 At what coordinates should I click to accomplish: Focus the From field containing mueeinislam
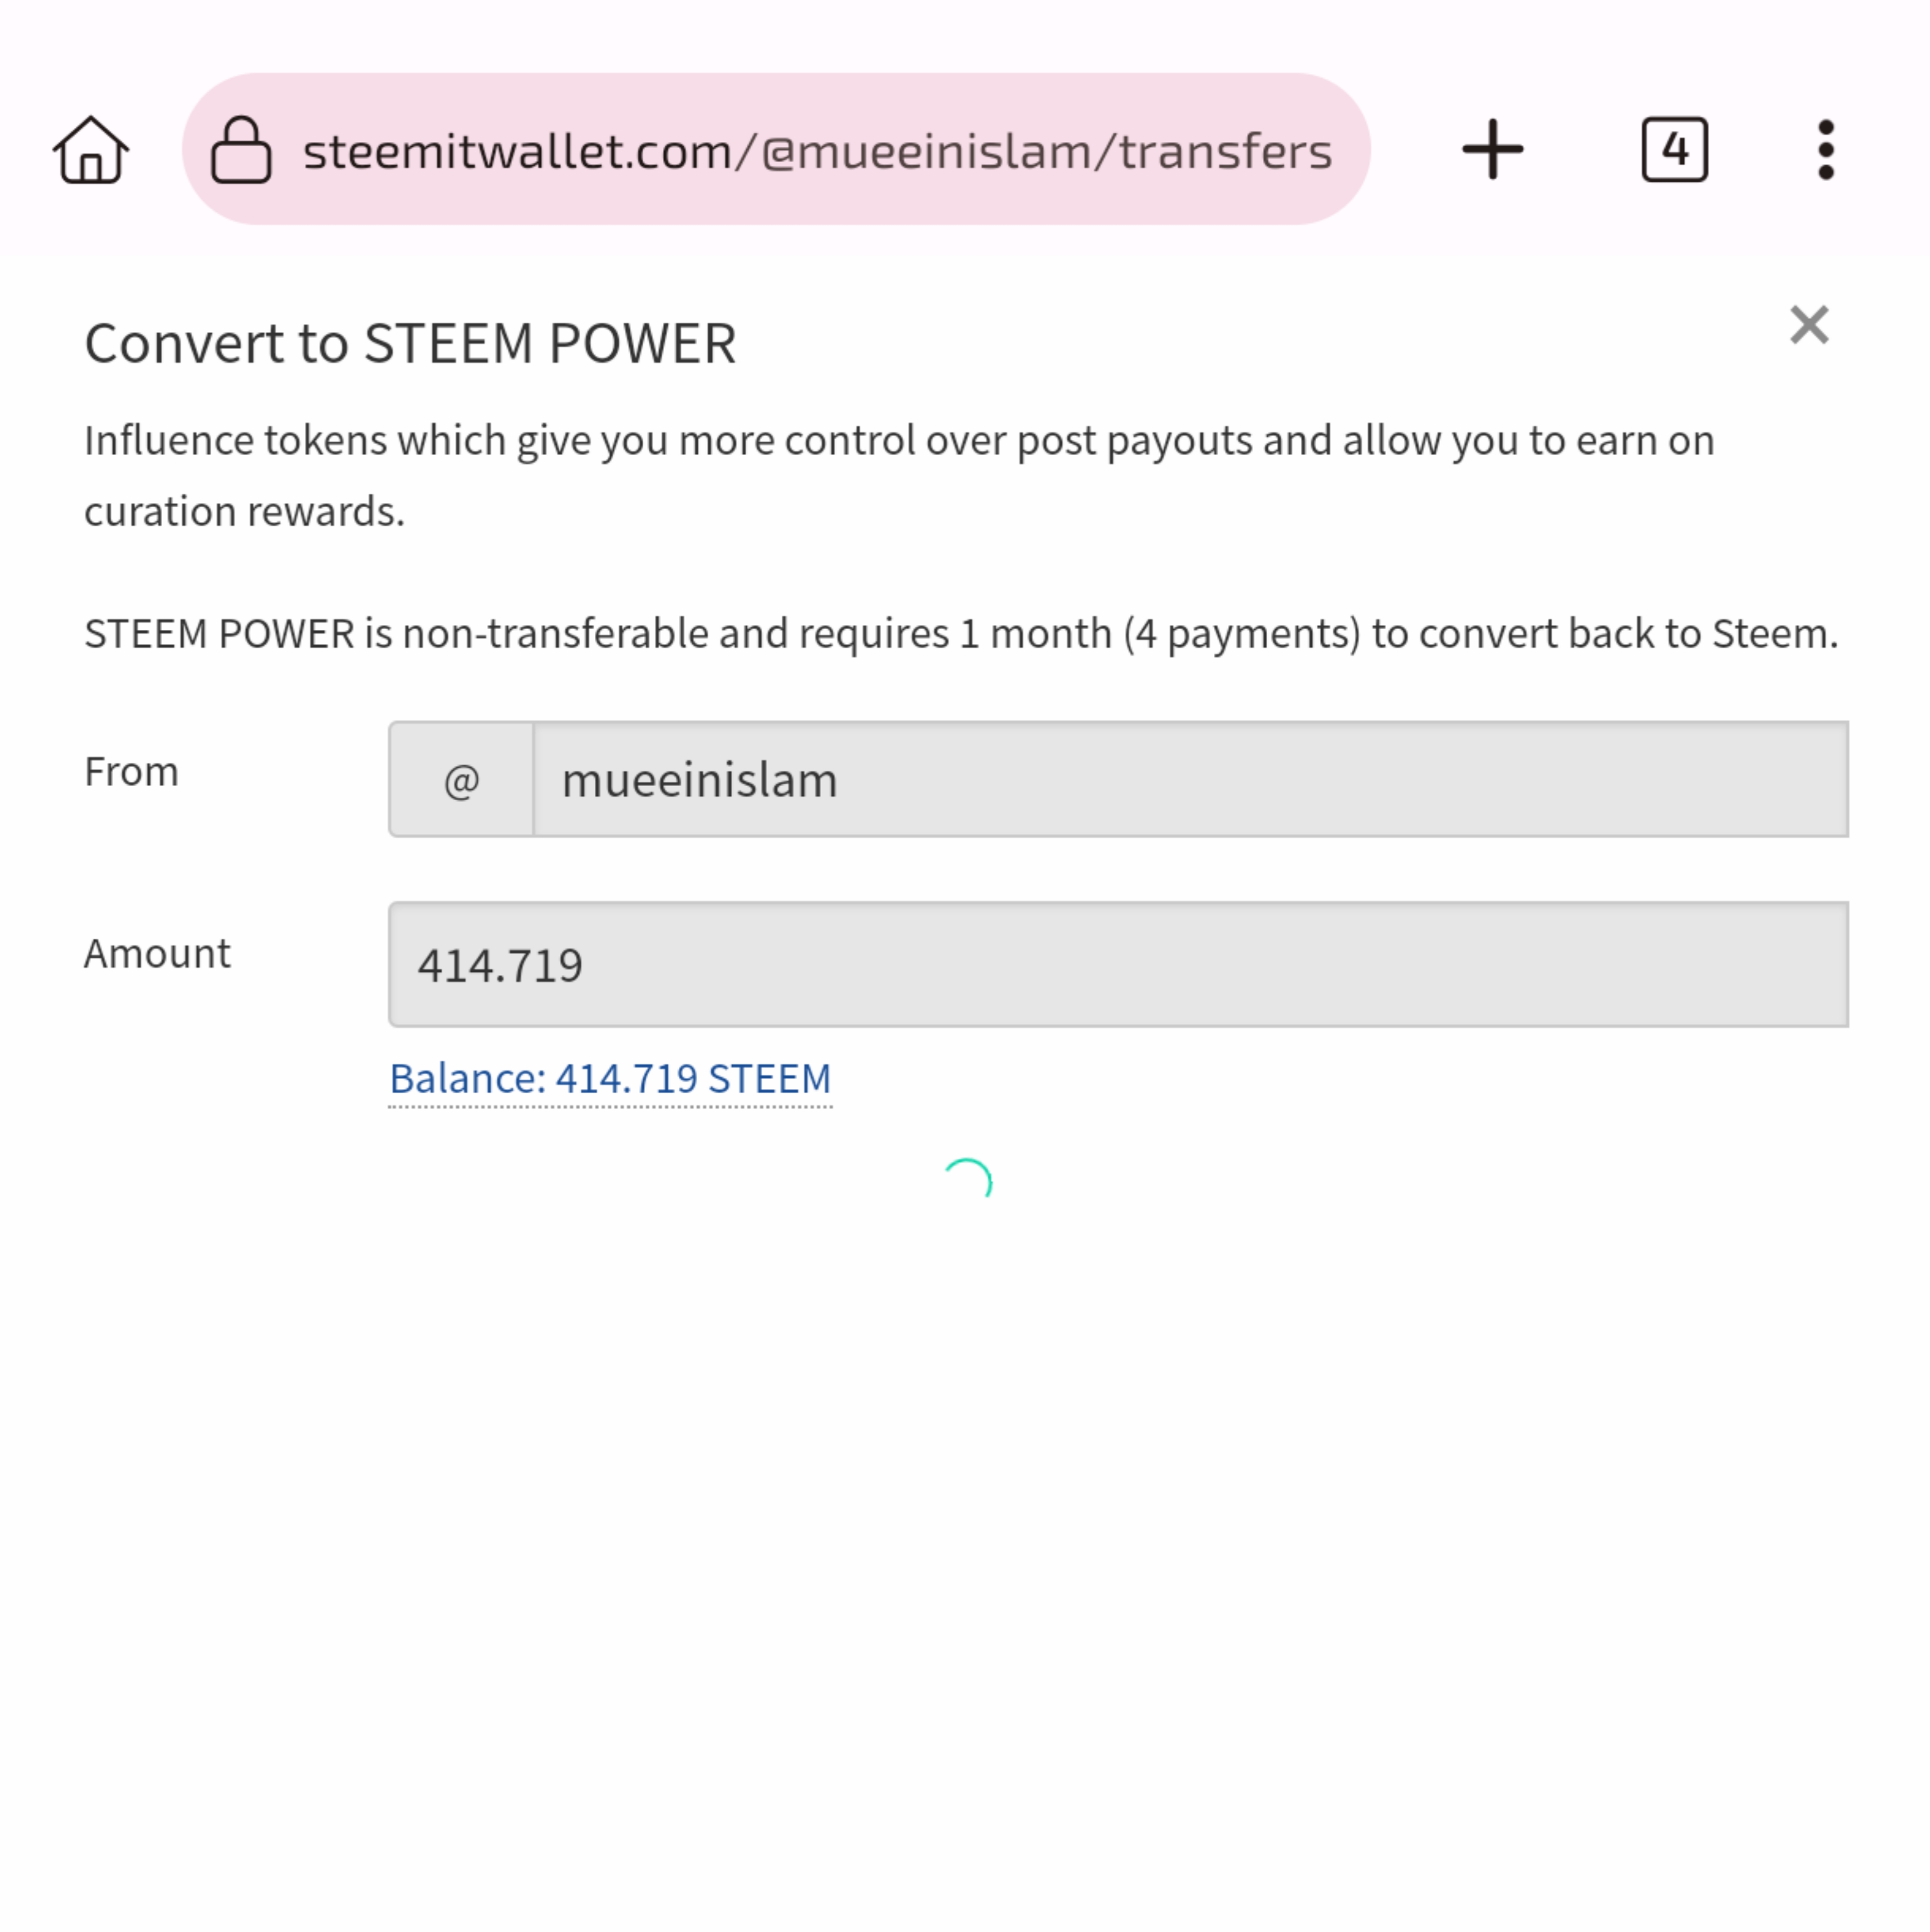point(1190,779)
